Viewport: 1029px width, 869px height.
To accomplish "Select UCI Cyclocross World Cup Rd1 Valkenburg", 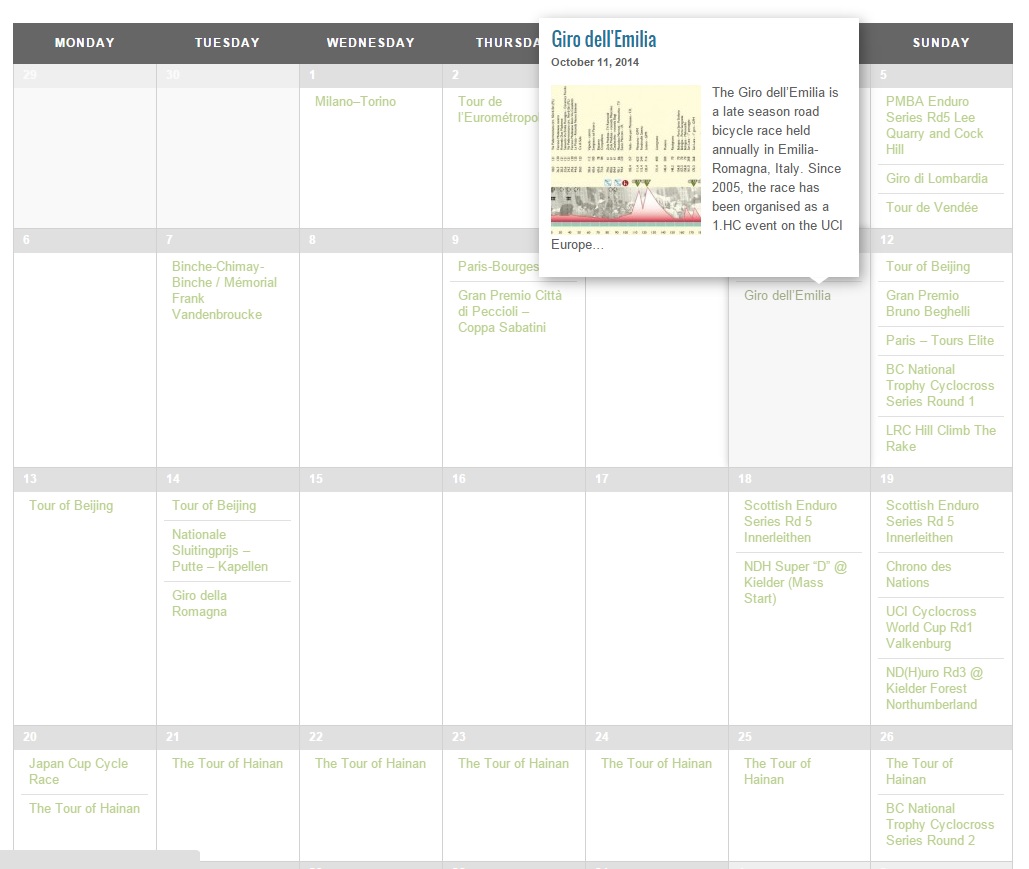I will click(930, 627).
